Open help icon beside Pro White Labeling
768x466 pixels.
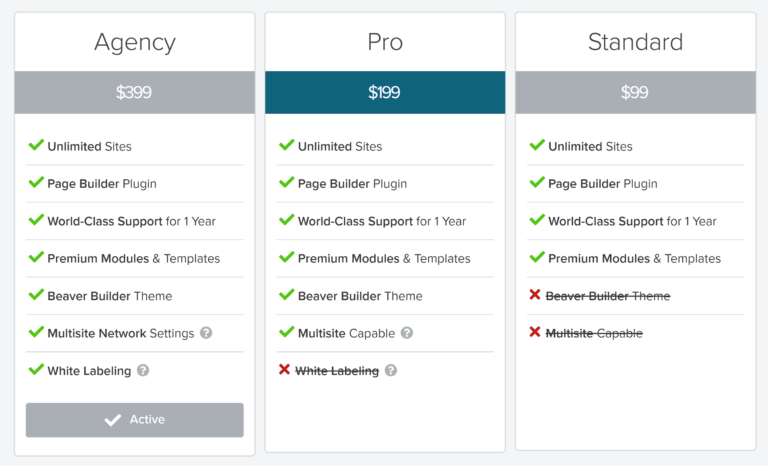coord(391,370)
